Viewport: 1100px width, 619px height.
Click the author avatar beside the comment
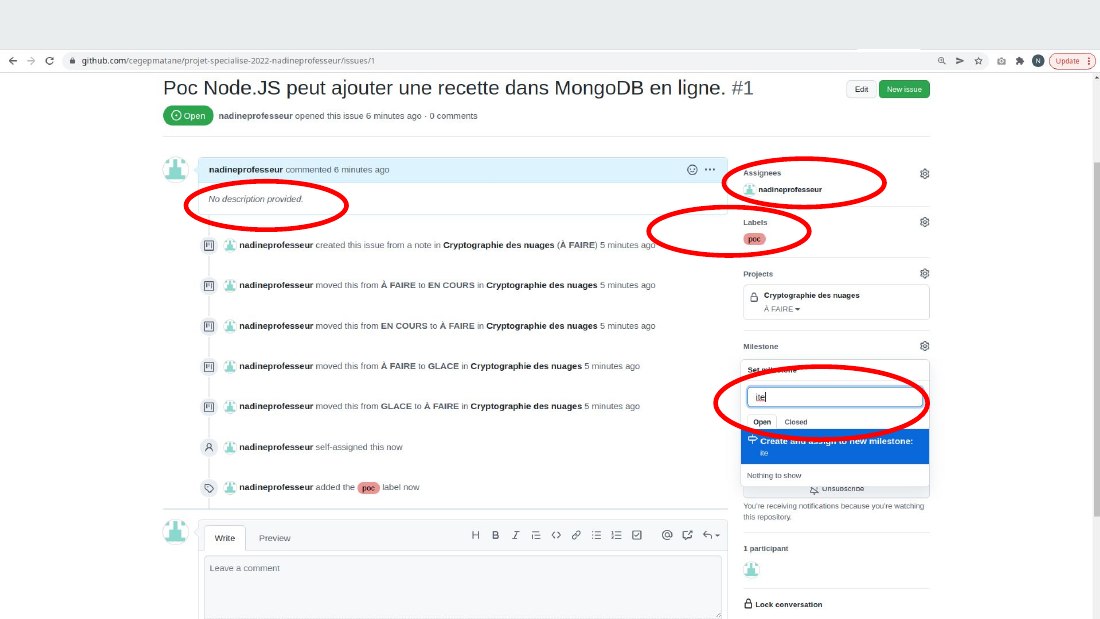point(175,170)
